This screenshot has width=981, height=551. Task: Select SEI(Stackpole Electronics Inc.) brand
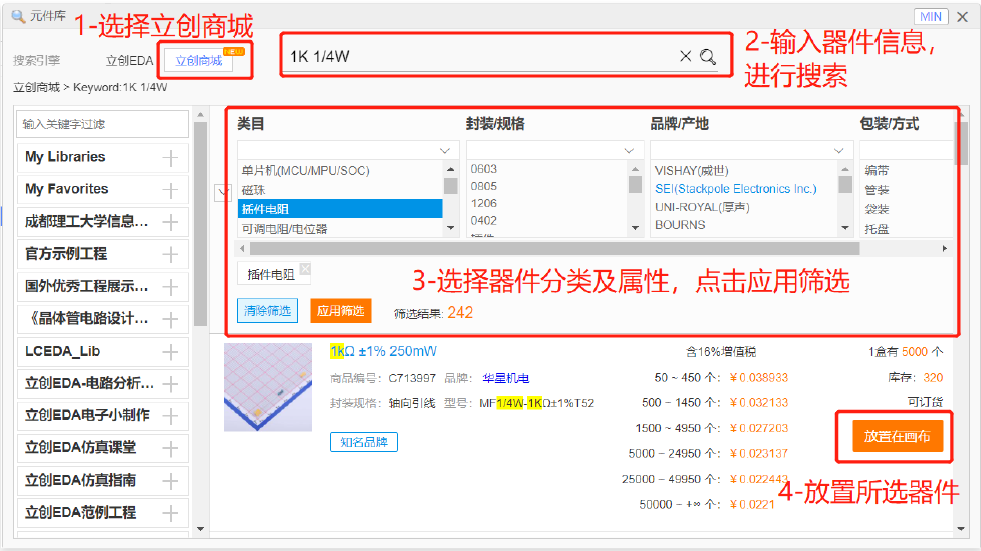click(x=736, y=189)
